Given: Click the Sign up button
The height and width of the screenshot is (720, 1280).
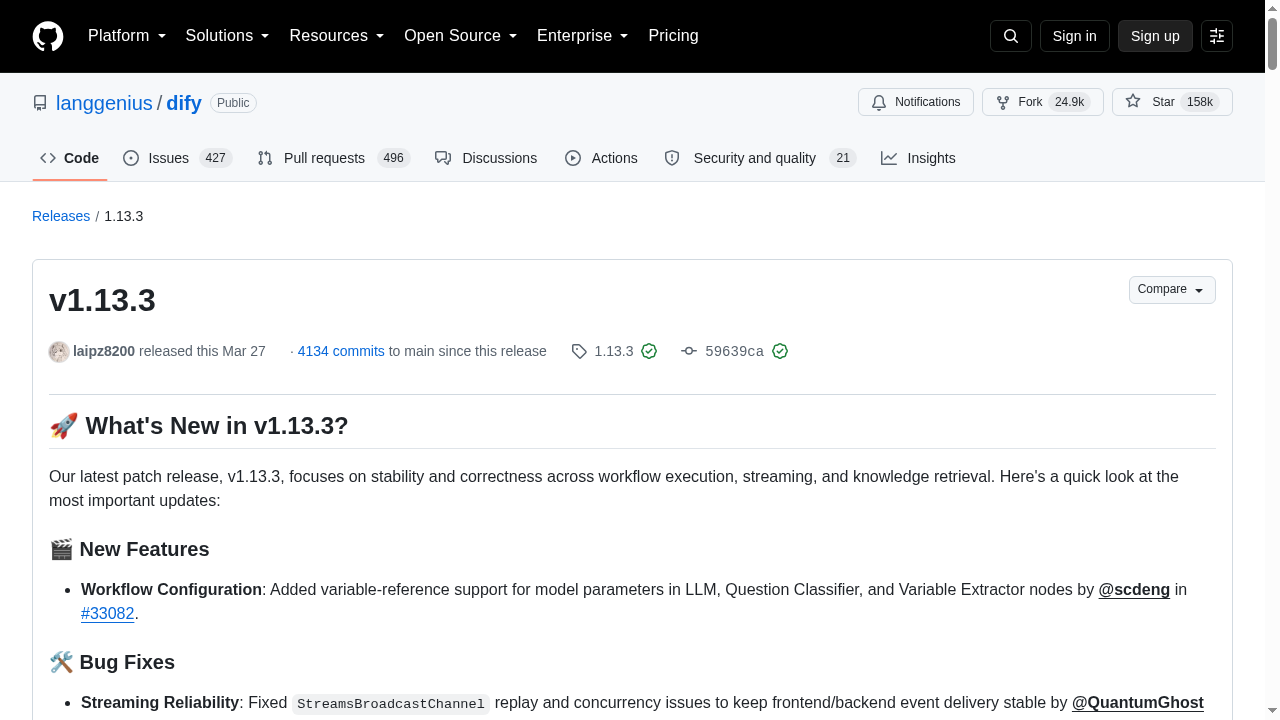Looking at the screenshot, I should point(1155,36).
